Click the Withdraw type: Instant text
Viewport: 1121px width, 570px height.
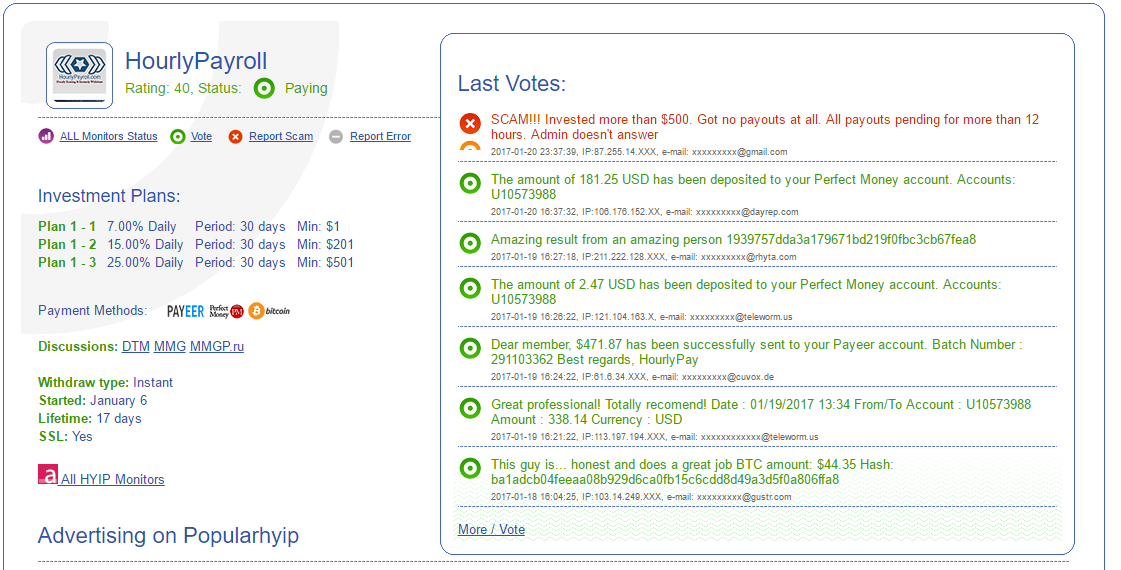[105, 383]
